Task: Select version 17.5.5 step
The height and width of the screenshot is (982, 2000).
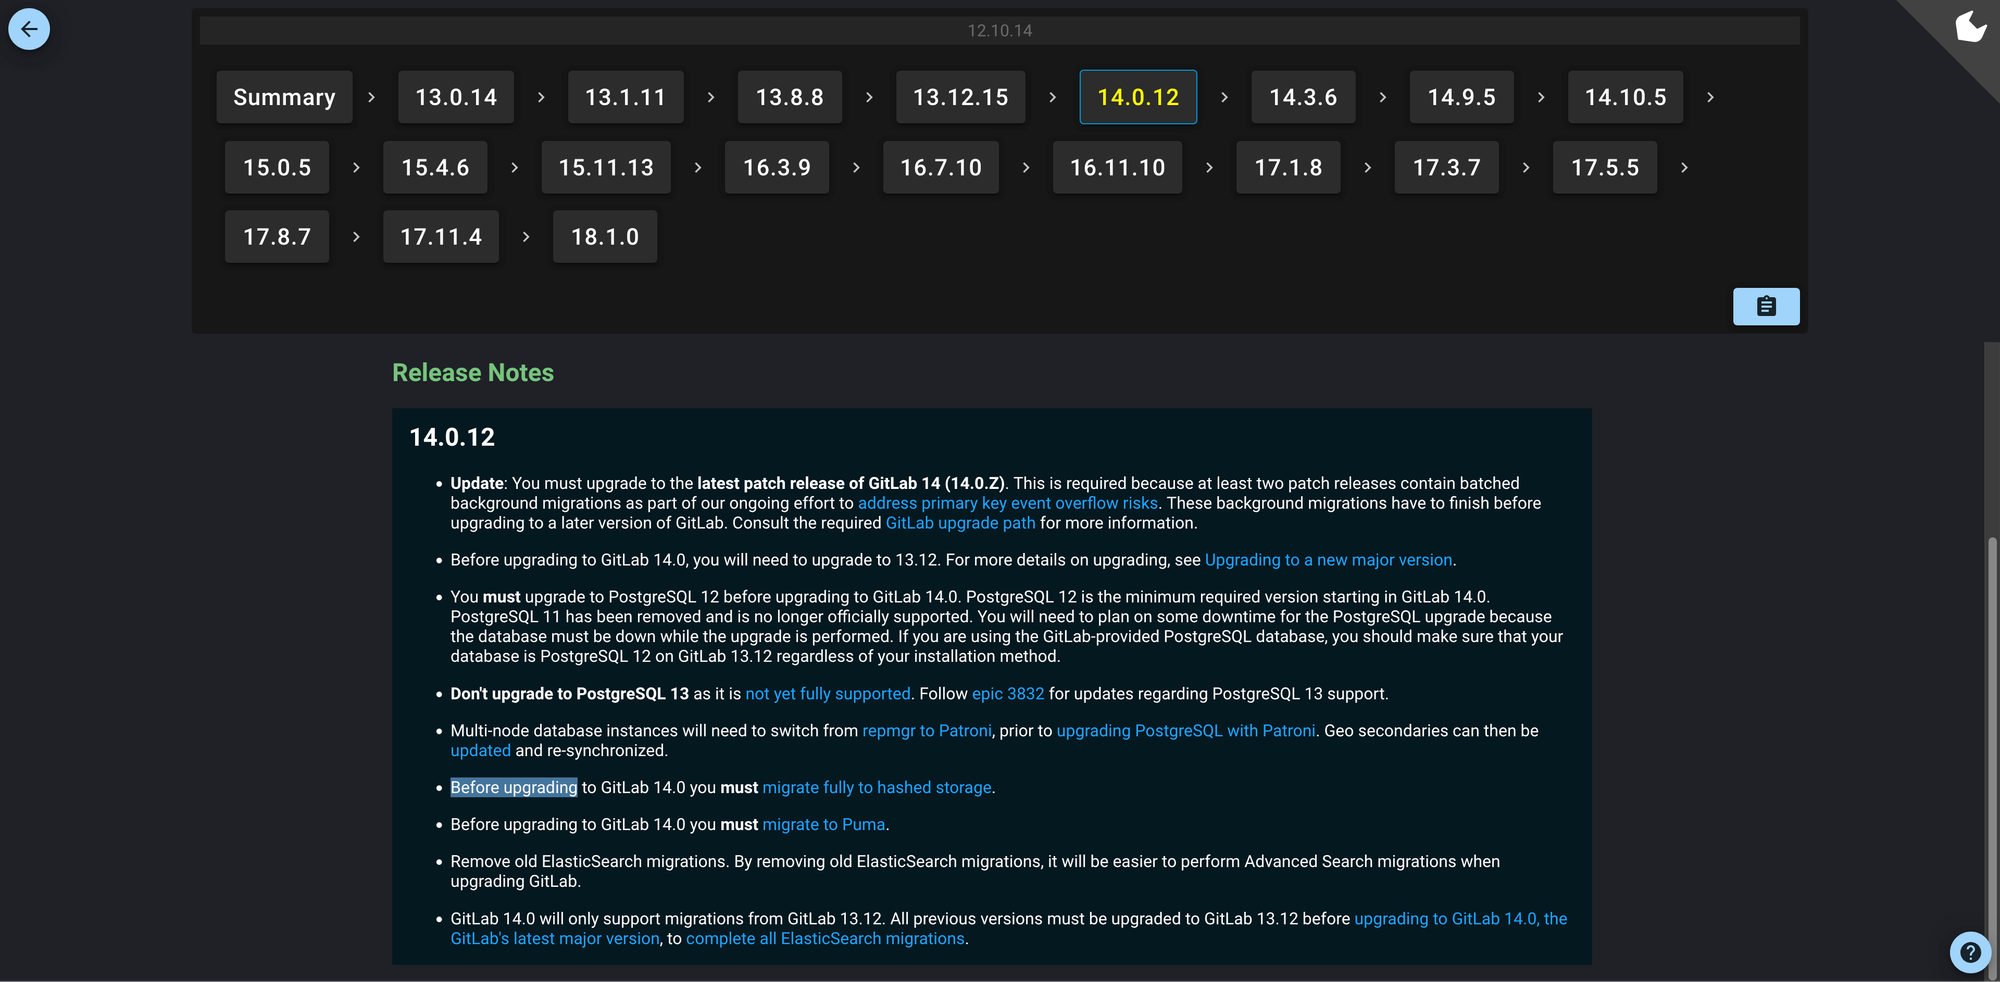Action: [x=1604, y=167]
